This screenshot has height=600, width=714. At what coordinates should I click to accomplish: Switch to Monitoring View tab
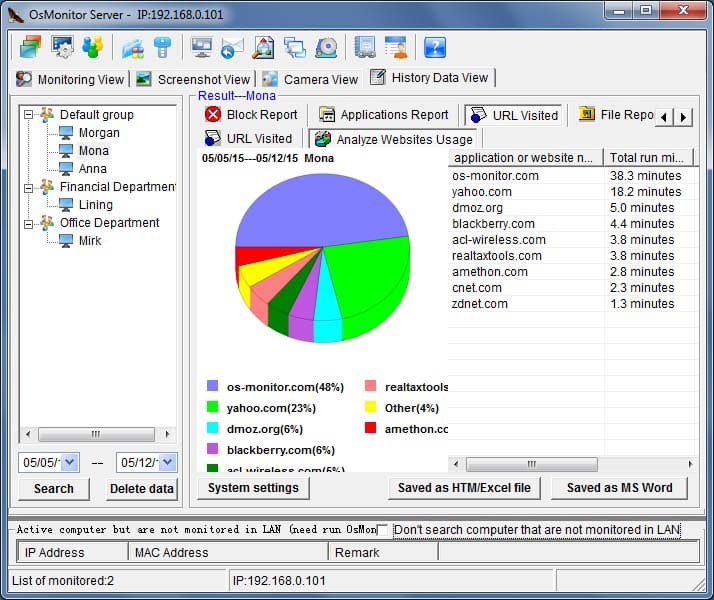[71, 79]
